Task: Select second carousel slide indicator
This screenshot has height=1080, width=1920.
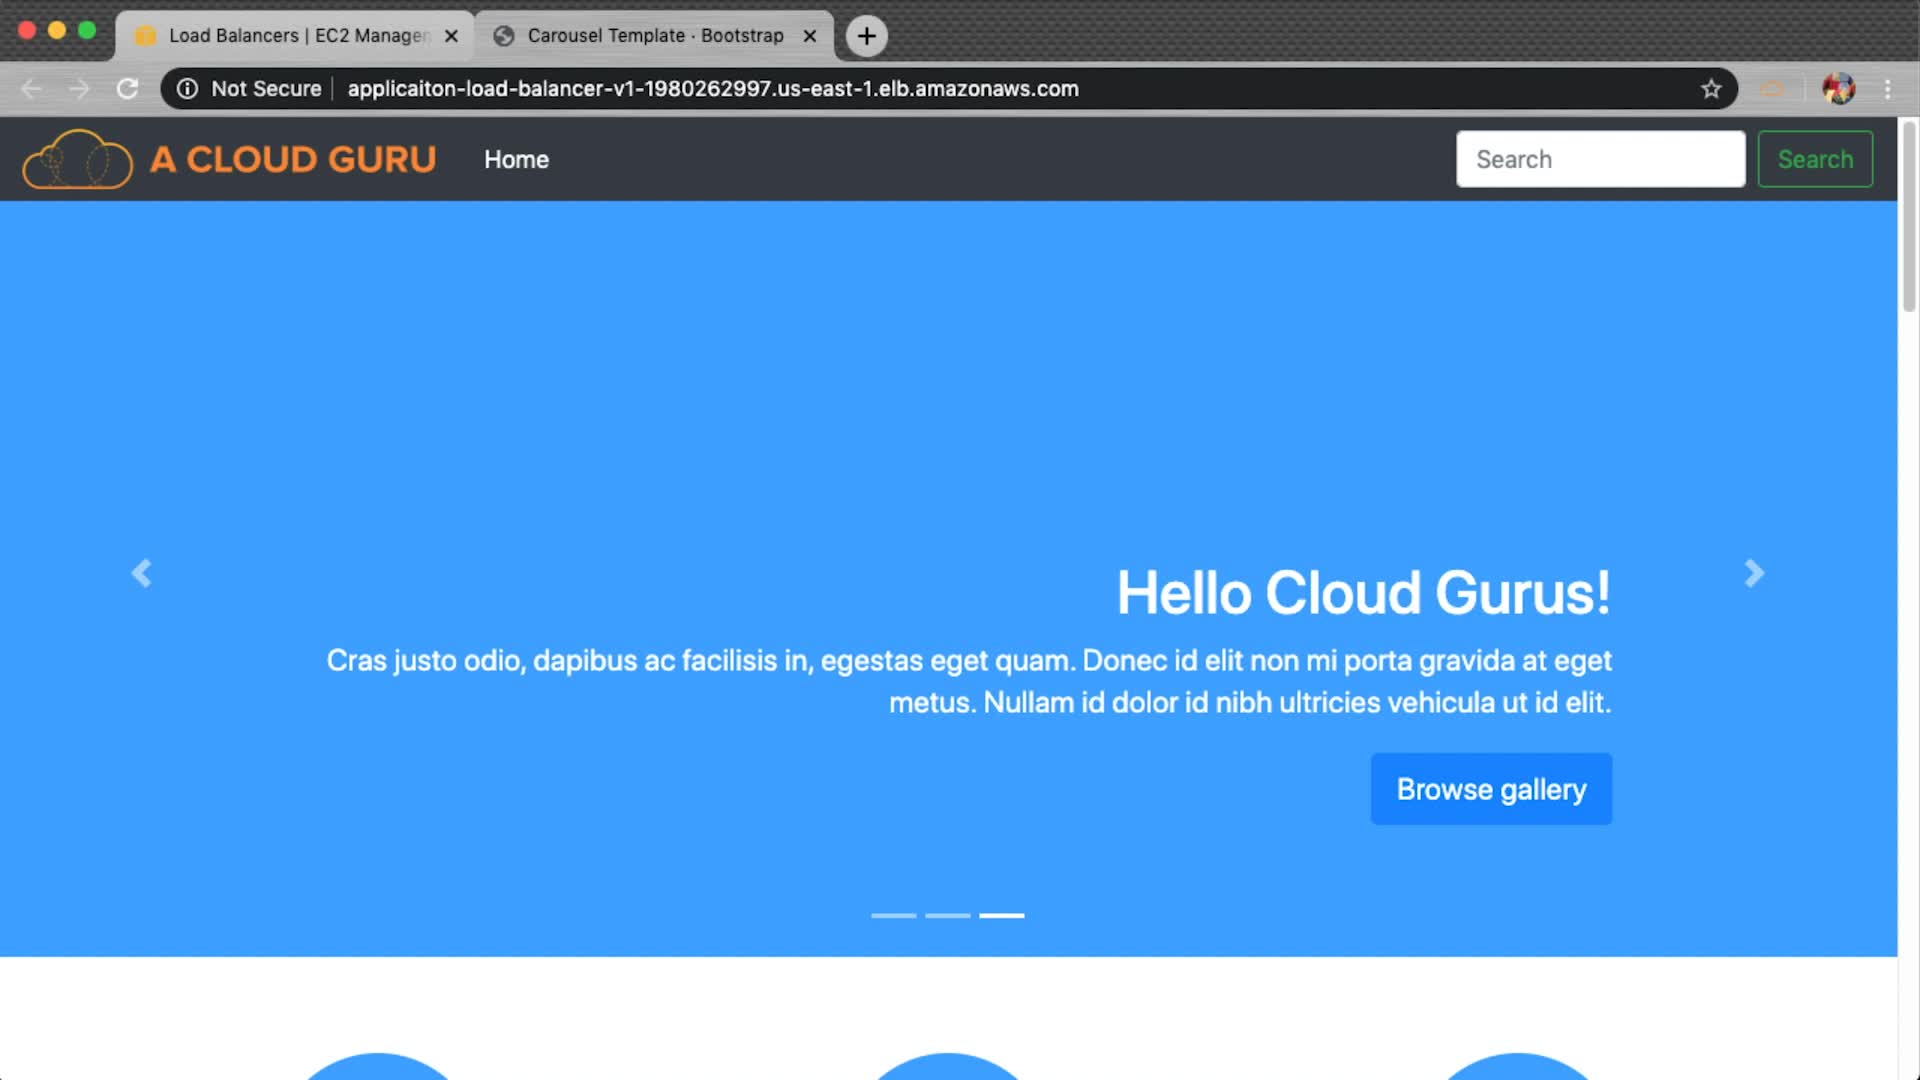Action: point(947,915)
